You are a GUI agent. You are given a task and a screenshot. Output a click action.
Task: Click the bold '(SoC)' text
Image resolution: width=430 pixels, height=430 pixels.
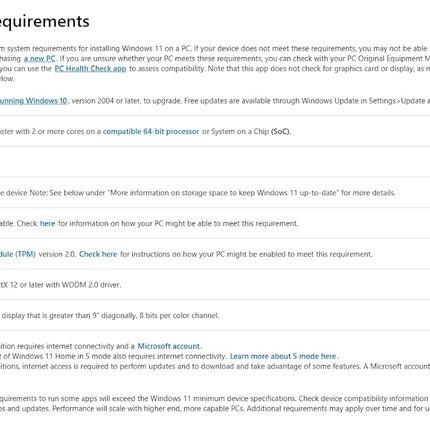click(280, 131)
